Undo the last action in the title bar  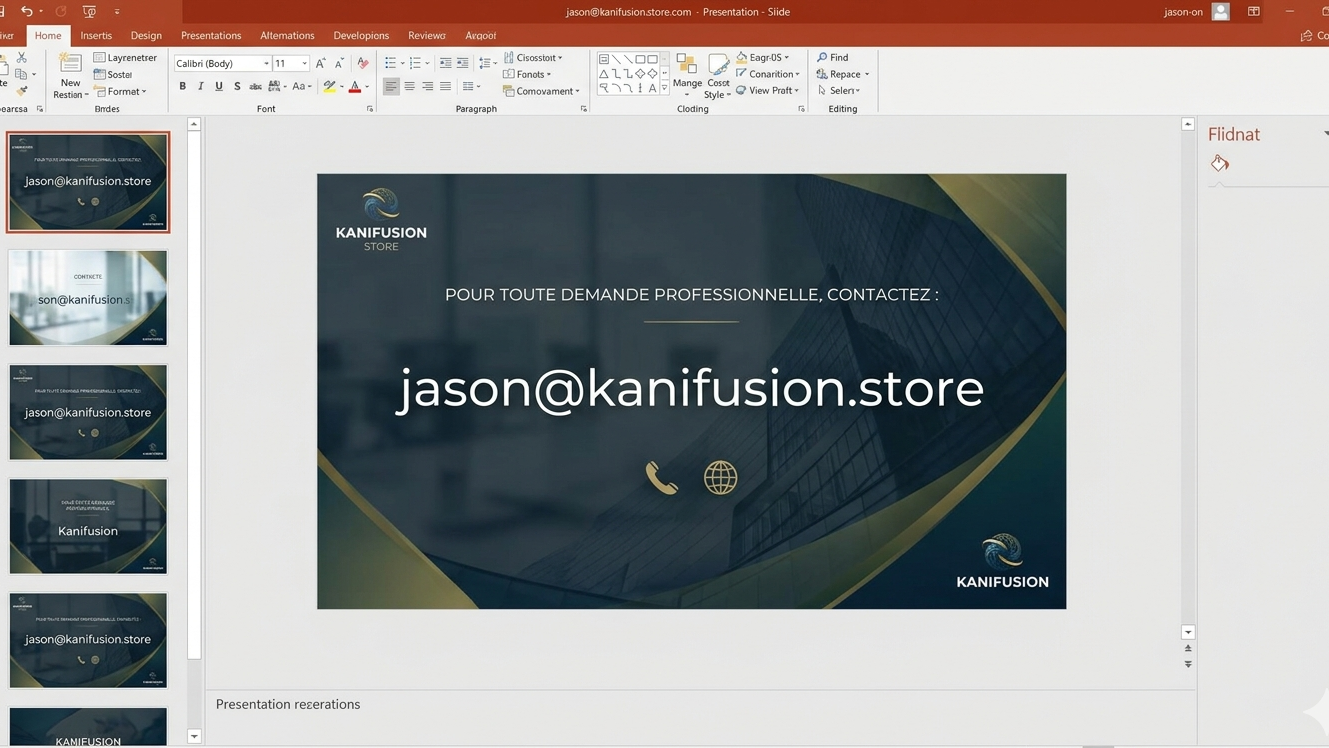click(27, 11)
